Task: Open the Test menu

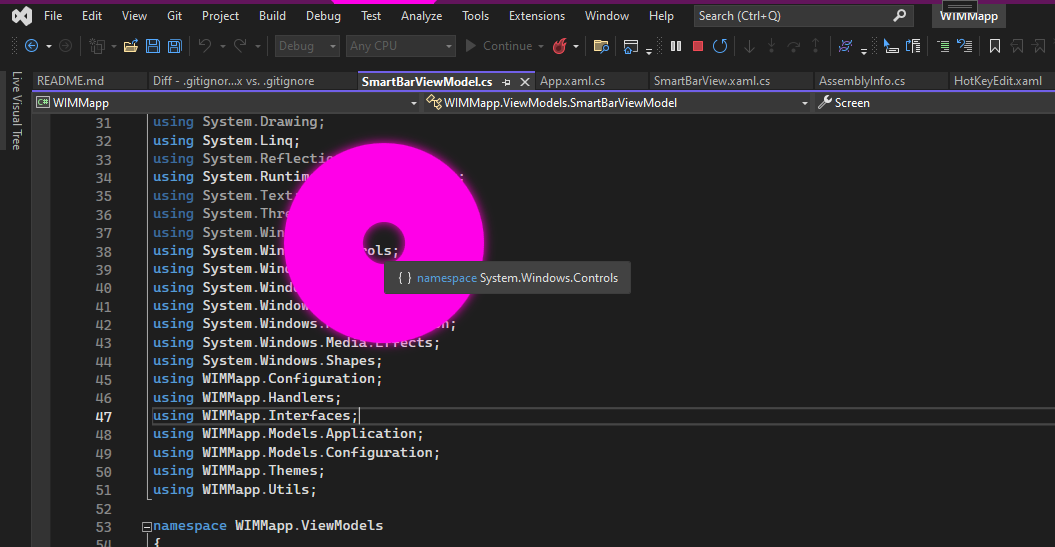Action: [371, 15]
